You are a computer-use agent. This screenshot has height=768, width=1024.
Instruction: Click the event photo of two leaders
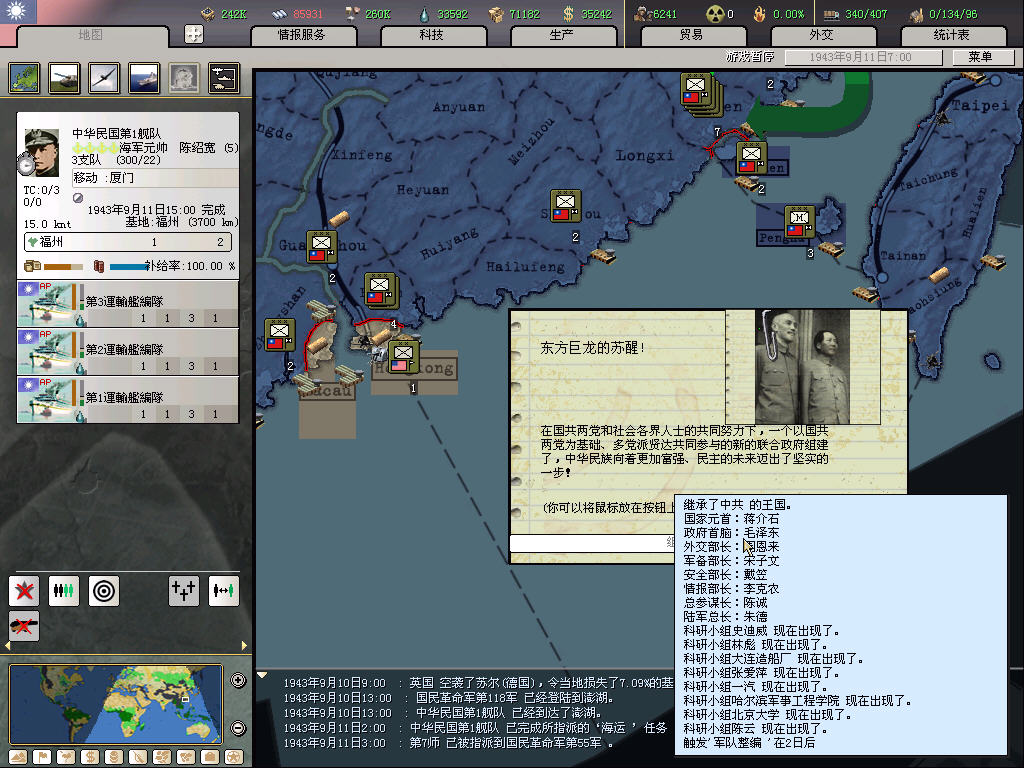click(x=803, y=366)
